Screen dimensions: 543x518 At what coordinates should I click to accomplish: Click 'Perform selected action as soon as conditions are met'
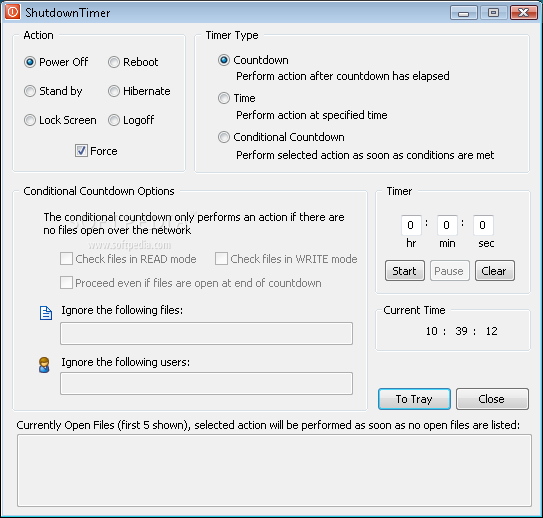click(365, 155)
